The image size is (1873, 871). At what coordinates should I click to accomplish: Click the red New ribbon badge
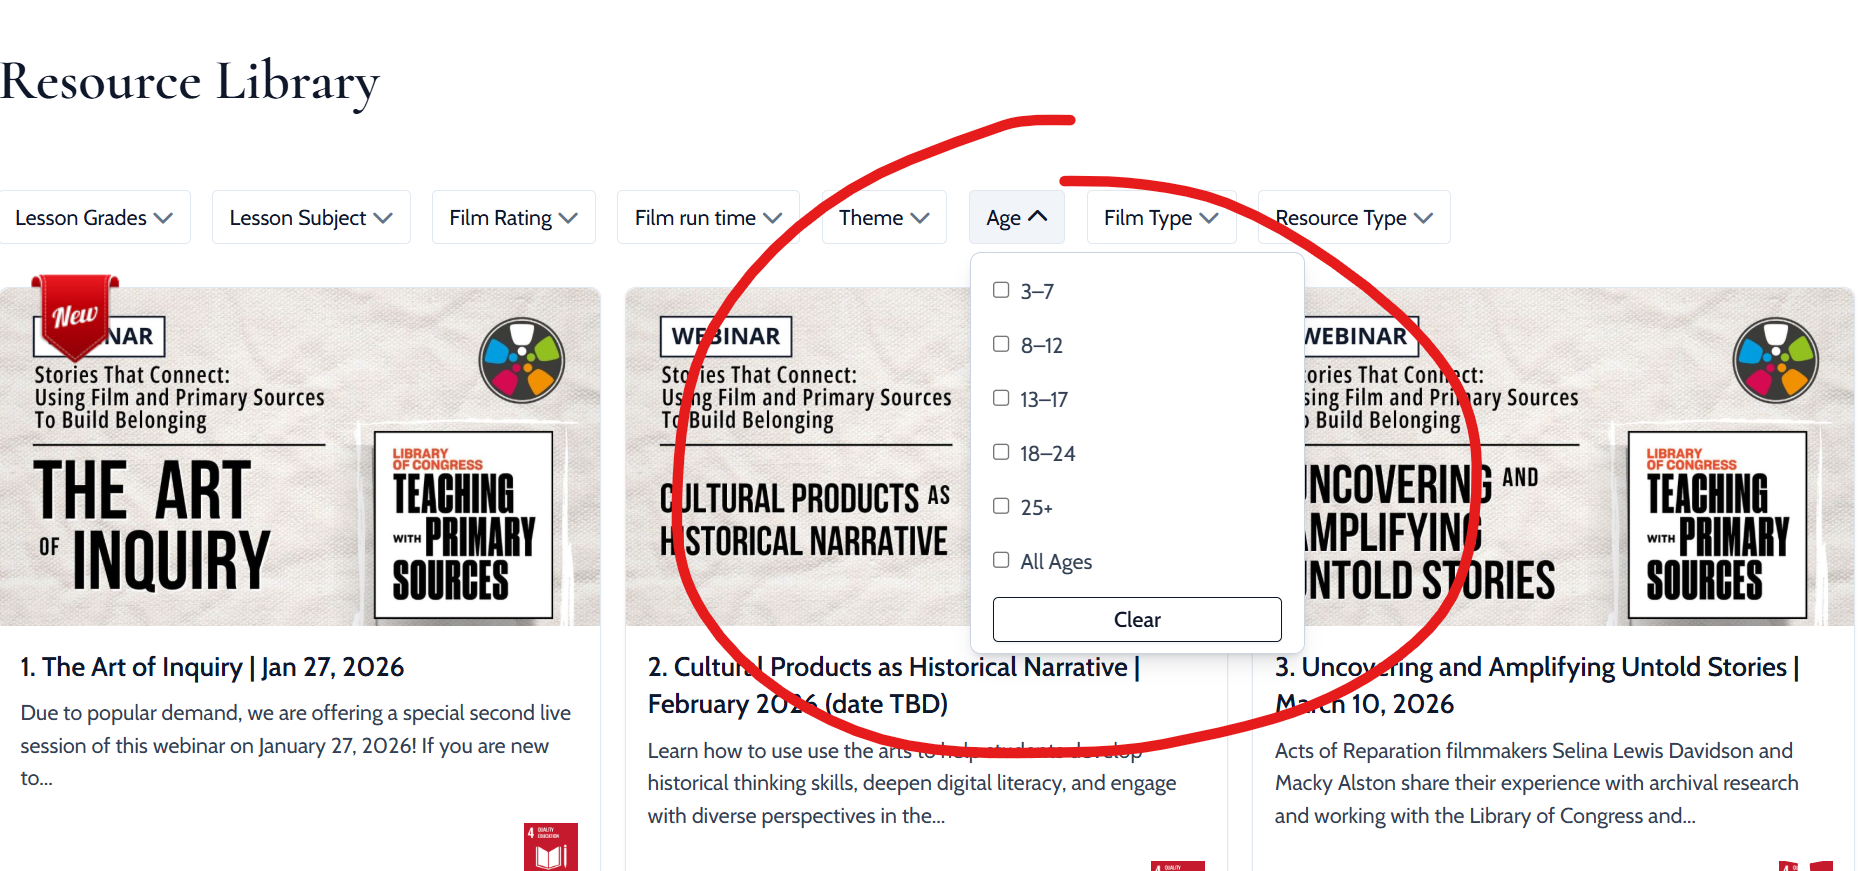pyautogui.click(x=75, y=315)
